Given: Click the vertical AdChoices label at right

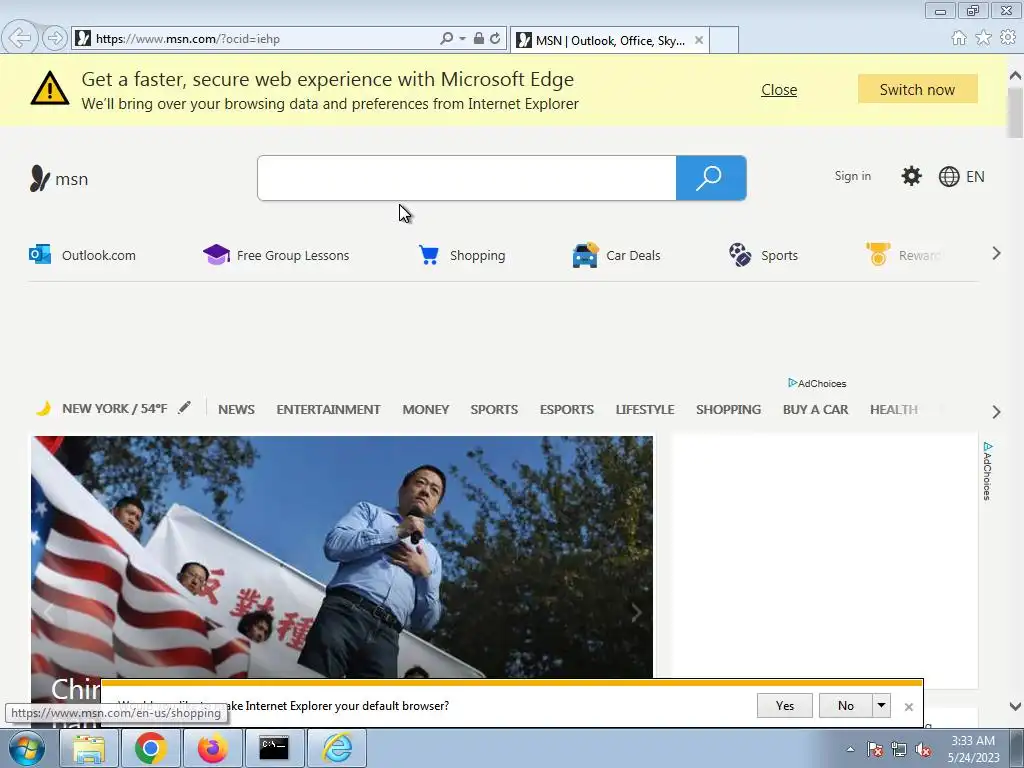Looking at the screenshot, I should pos(987,471).
